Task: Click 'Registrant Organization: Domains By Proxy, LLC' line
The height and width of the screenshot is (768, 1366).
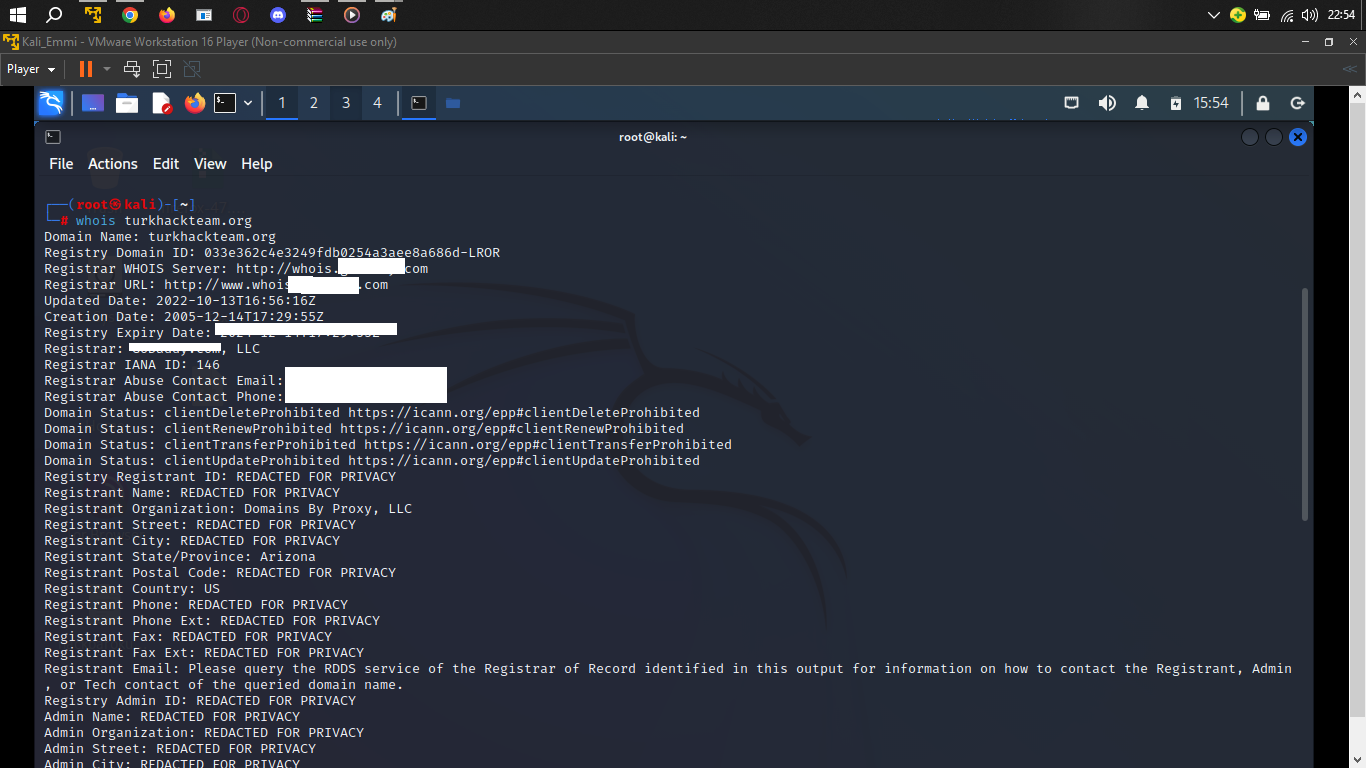Action: (228, 509)
